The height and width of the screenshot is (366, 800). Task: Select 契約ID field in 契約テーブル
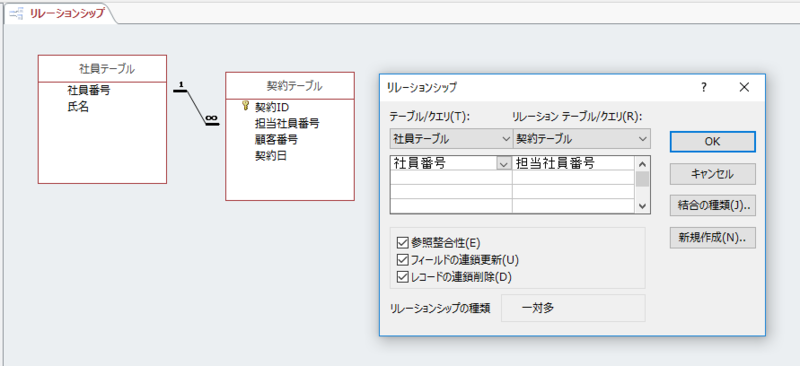pos(272,107)
